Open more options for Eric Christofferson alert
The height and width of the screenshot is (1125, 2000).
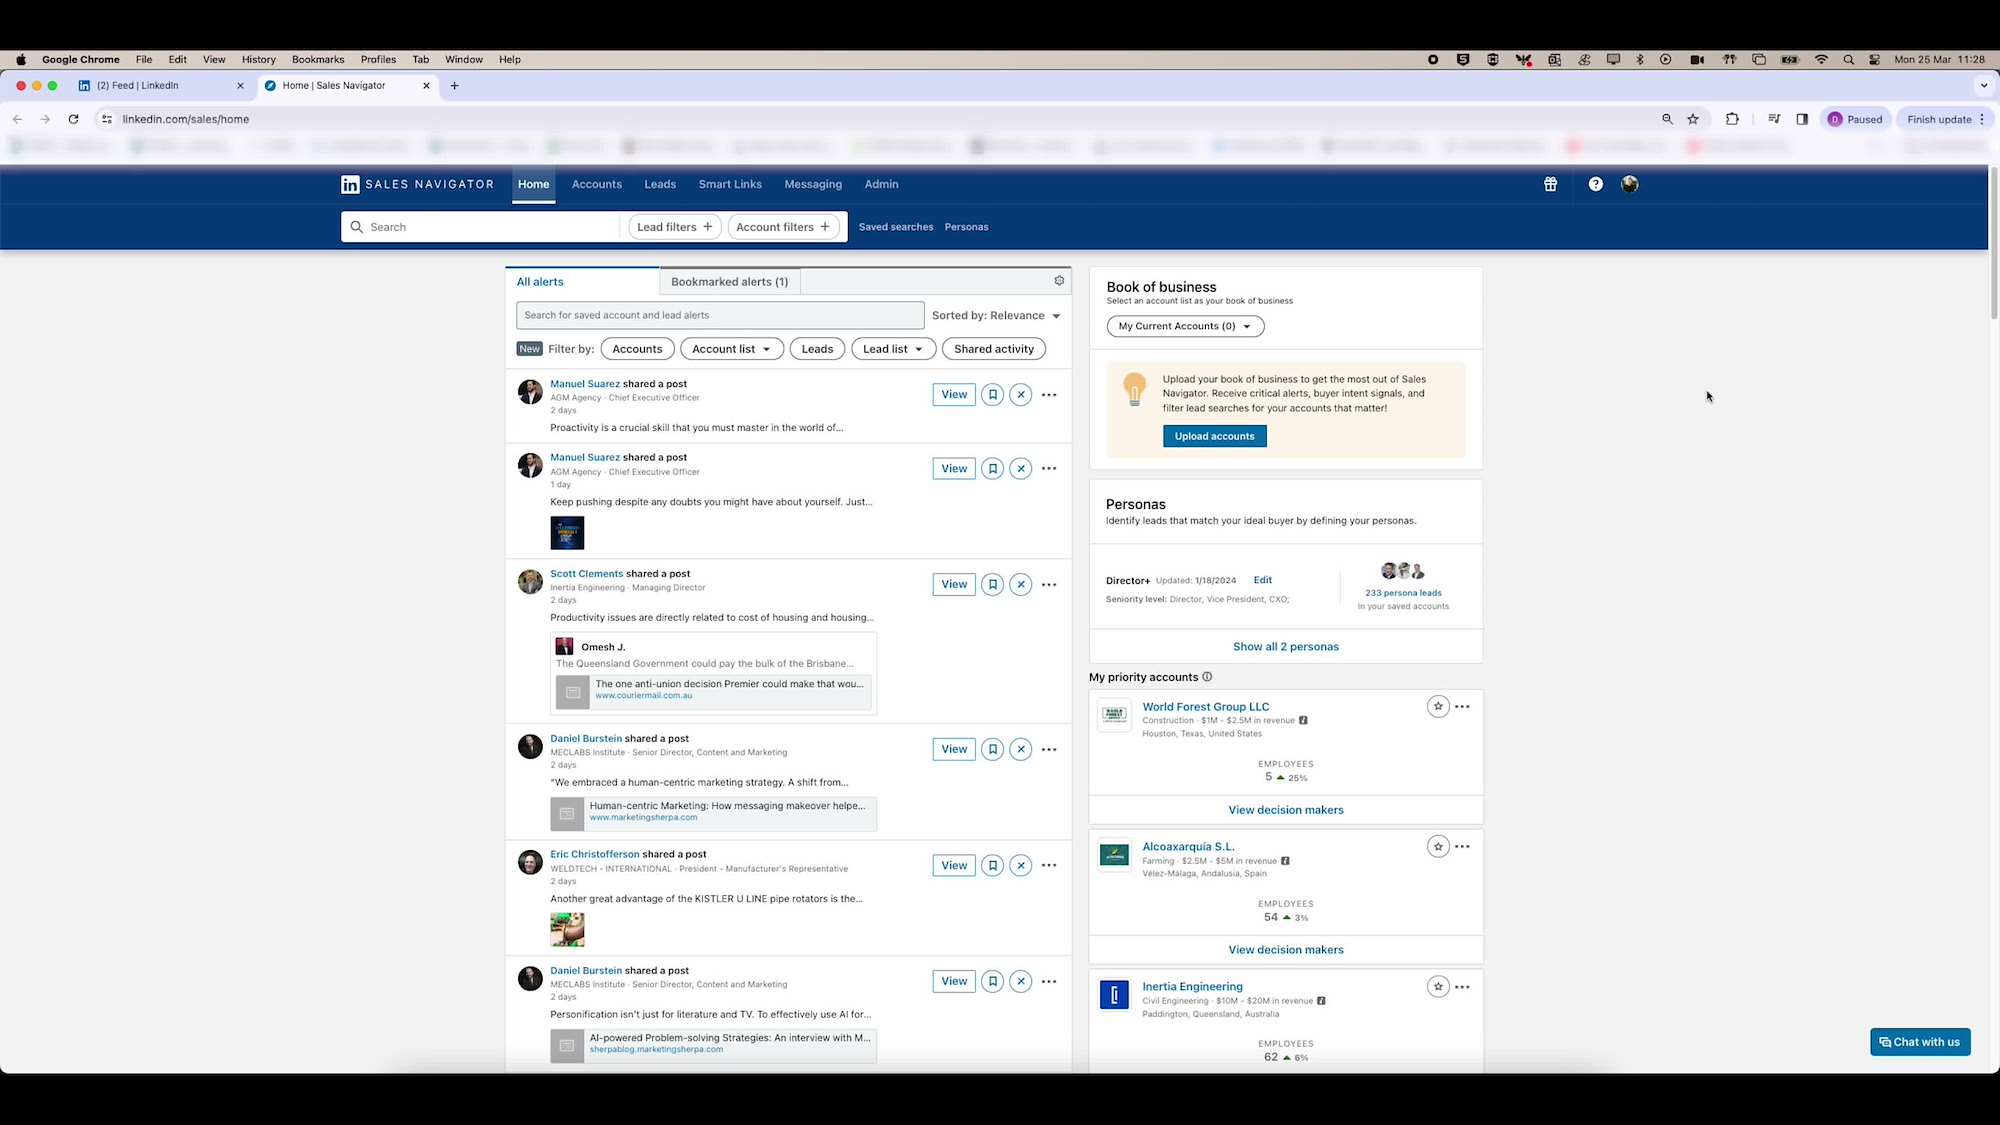click(x=1049, y=866)
